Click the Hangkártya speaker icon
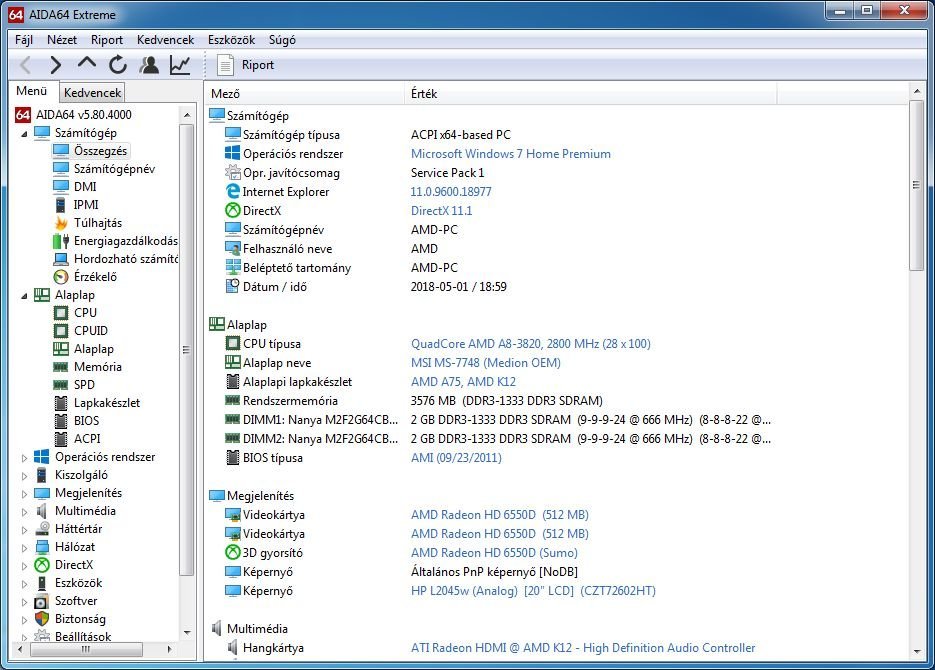This screenshot has height=670, width=935. (233, 647)
